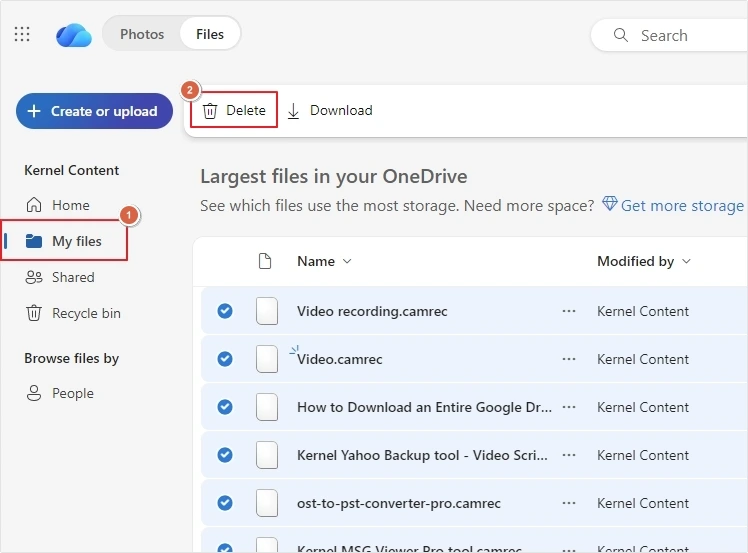Open Home in the sidebar
The width and height of the screenshot is (748, 553).
[x=57, y=205]
